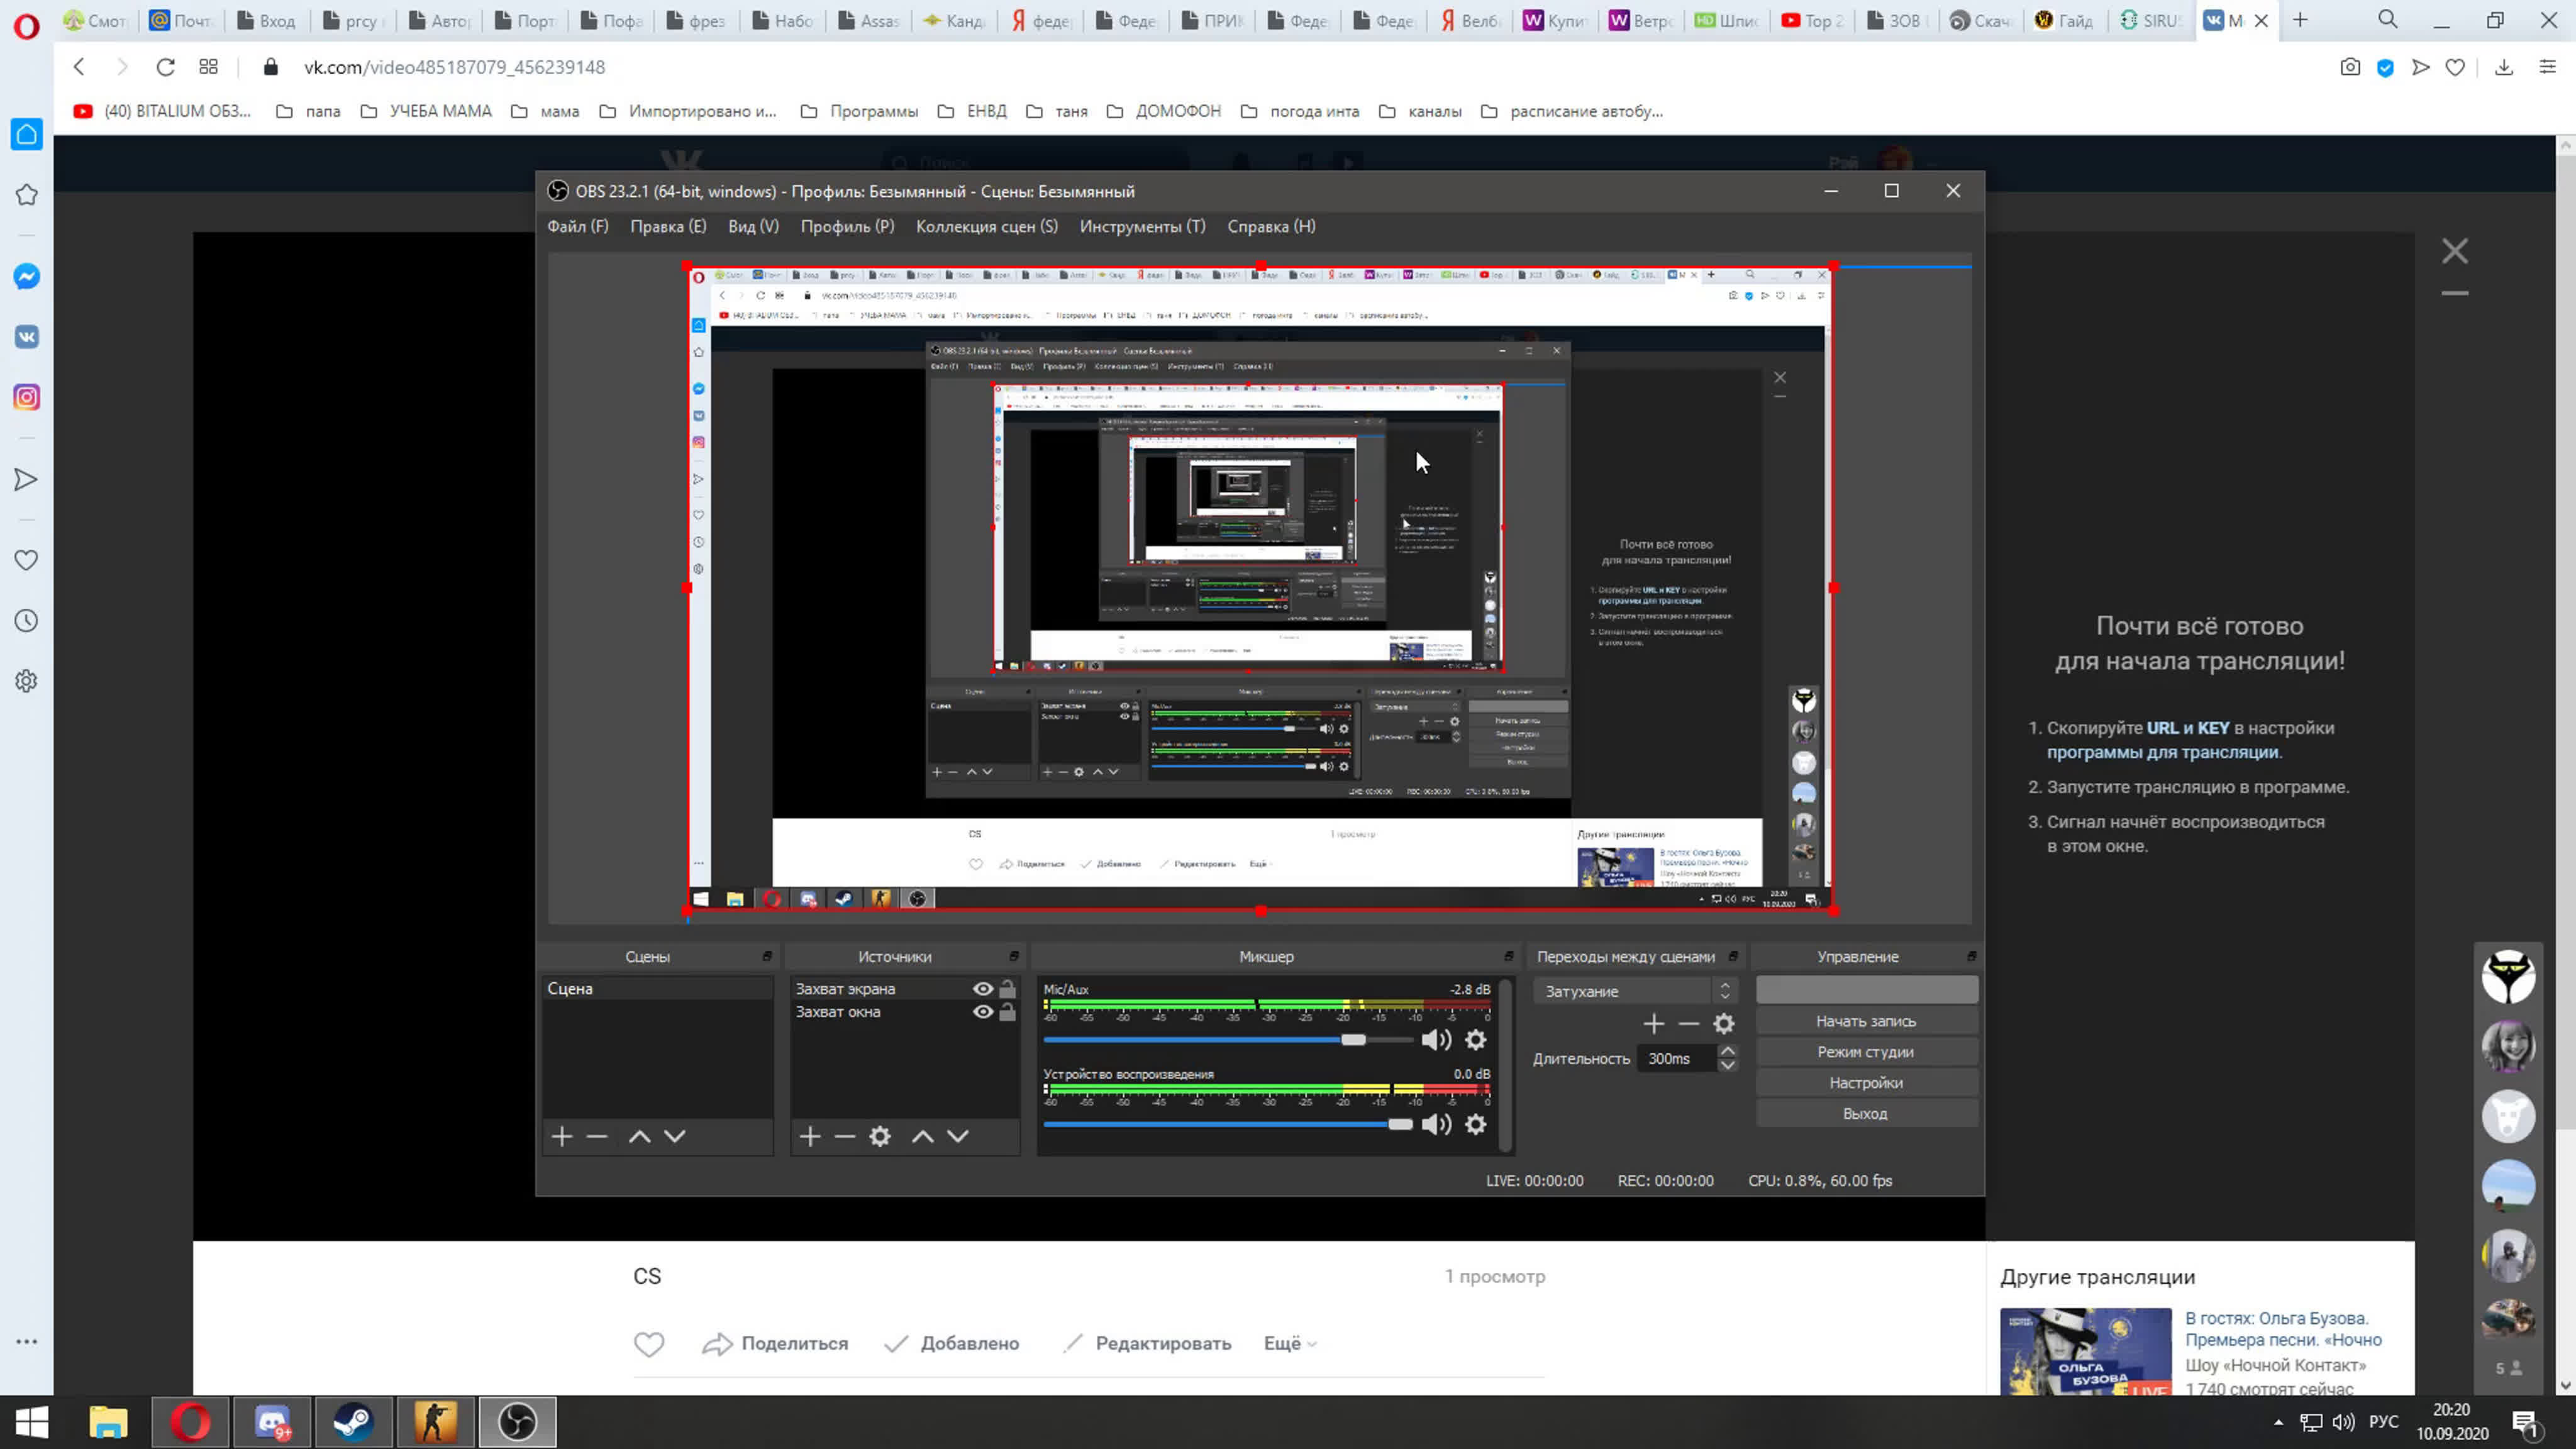
Task: Click Поделиться under the video
Action: click(776, 1343)
